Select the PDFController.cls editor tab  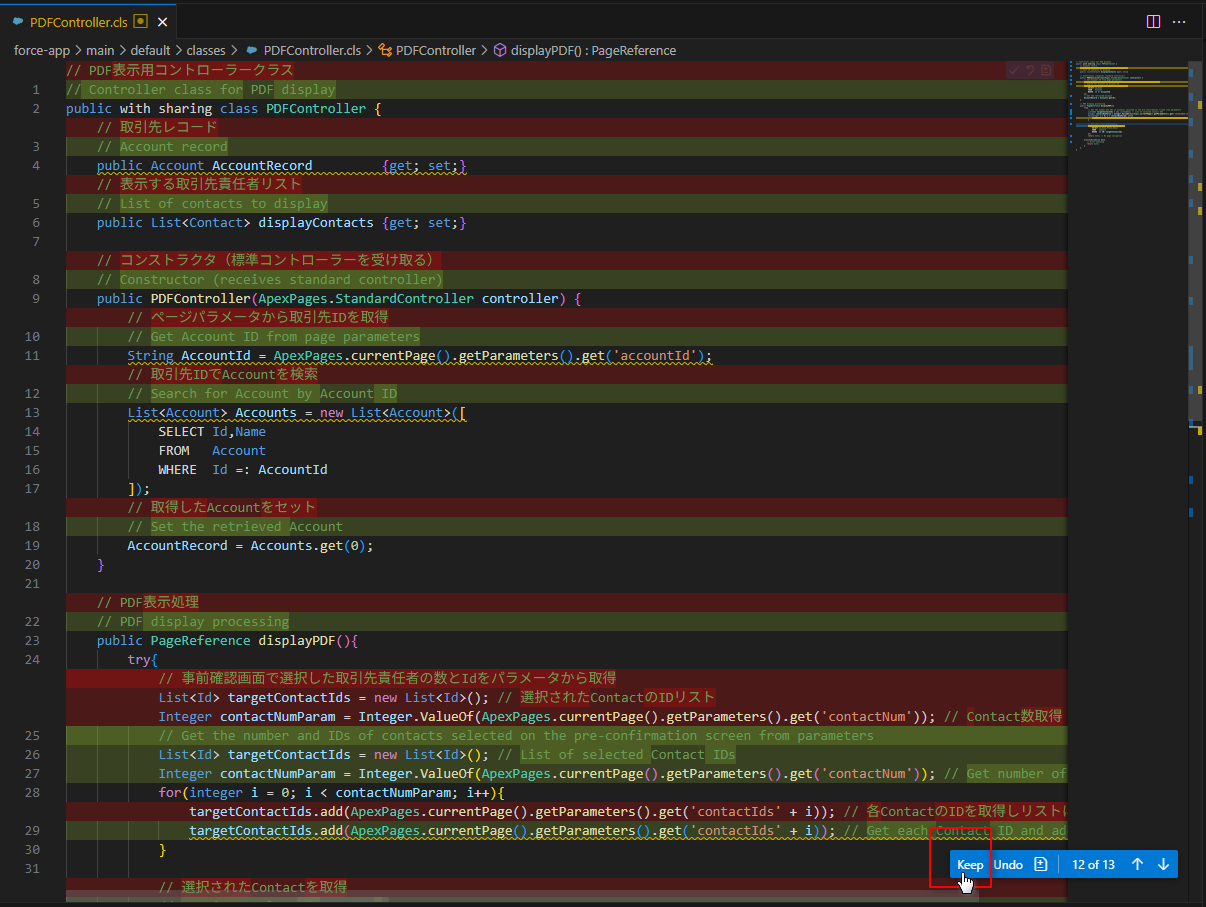pos(78,21)
